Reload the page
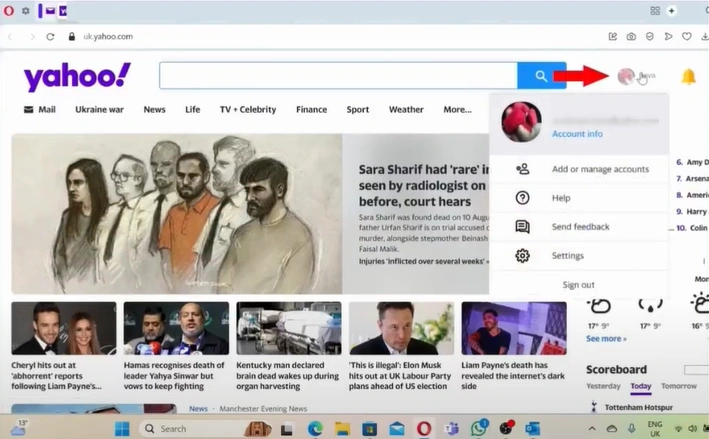Image resolution: width=709 pixels, height=439 pixels. [x=50, y=37]
